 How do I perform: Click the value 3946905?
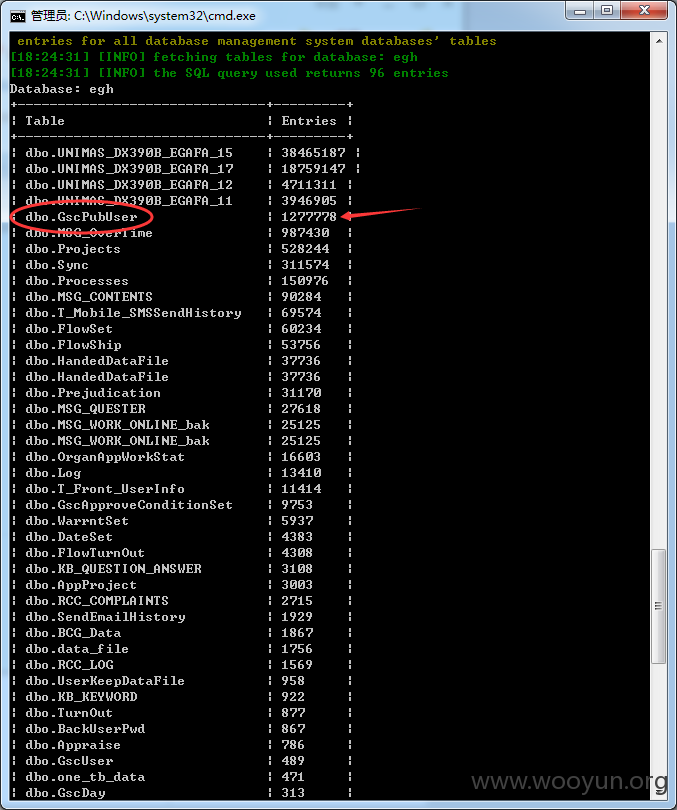[309, 200]
